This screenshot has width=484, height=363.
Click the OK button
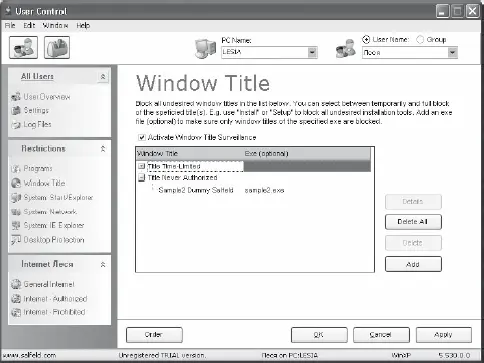tap(319, 335)
